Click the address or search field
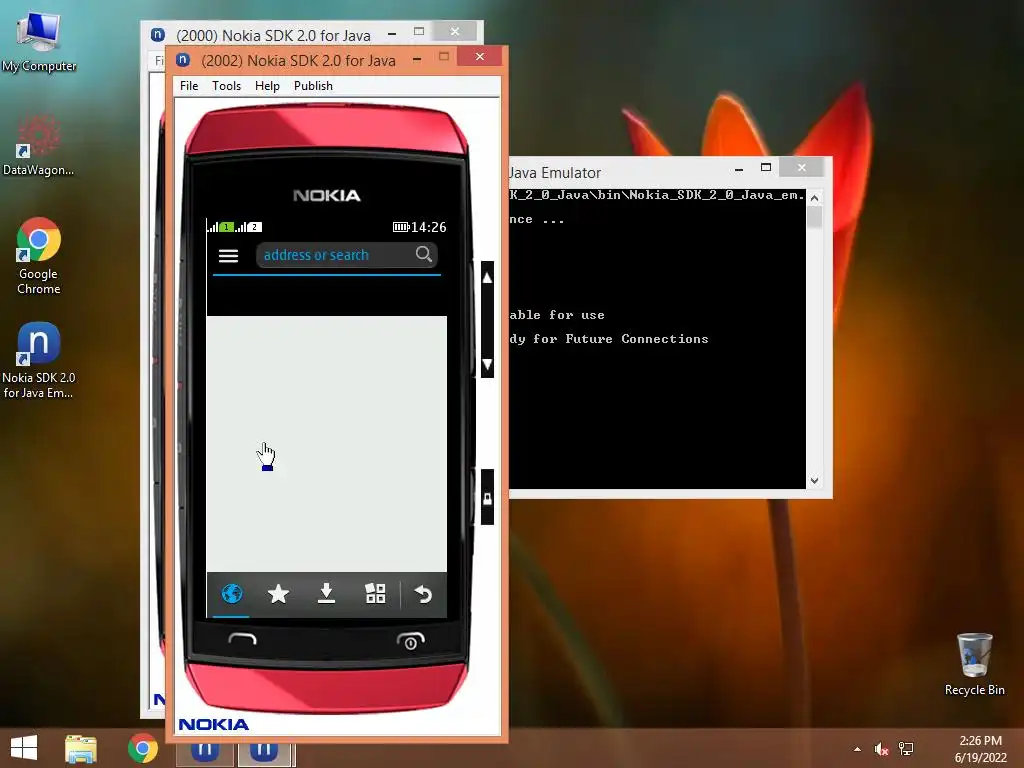The image size is (1024, 768). pyautogui.click(x=347, y=255)
